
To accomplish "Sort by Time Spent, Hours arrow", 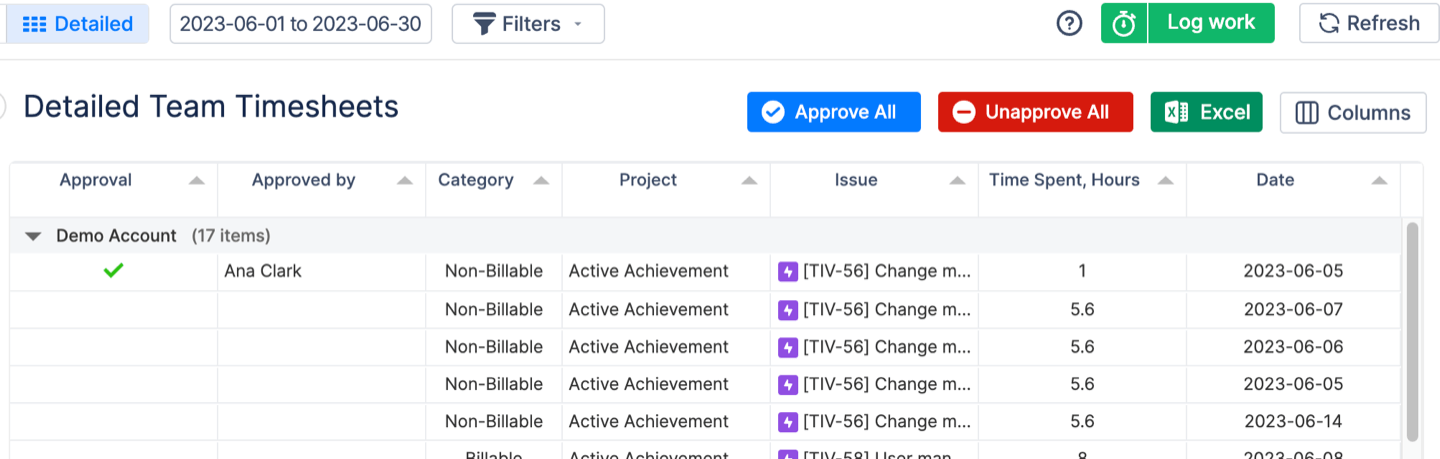I will point(1165,181).
